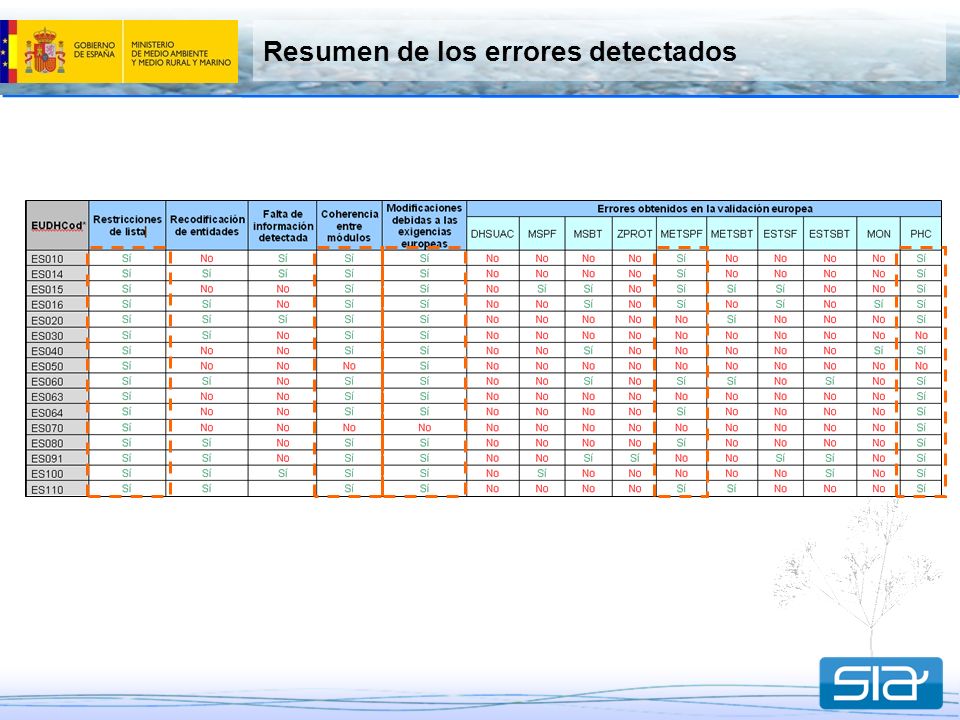Screen dimensions: 960x720
Task: Click the 'GOBIERNO DE ESPAÑA' text in the banner
Action: click(94, 50)
